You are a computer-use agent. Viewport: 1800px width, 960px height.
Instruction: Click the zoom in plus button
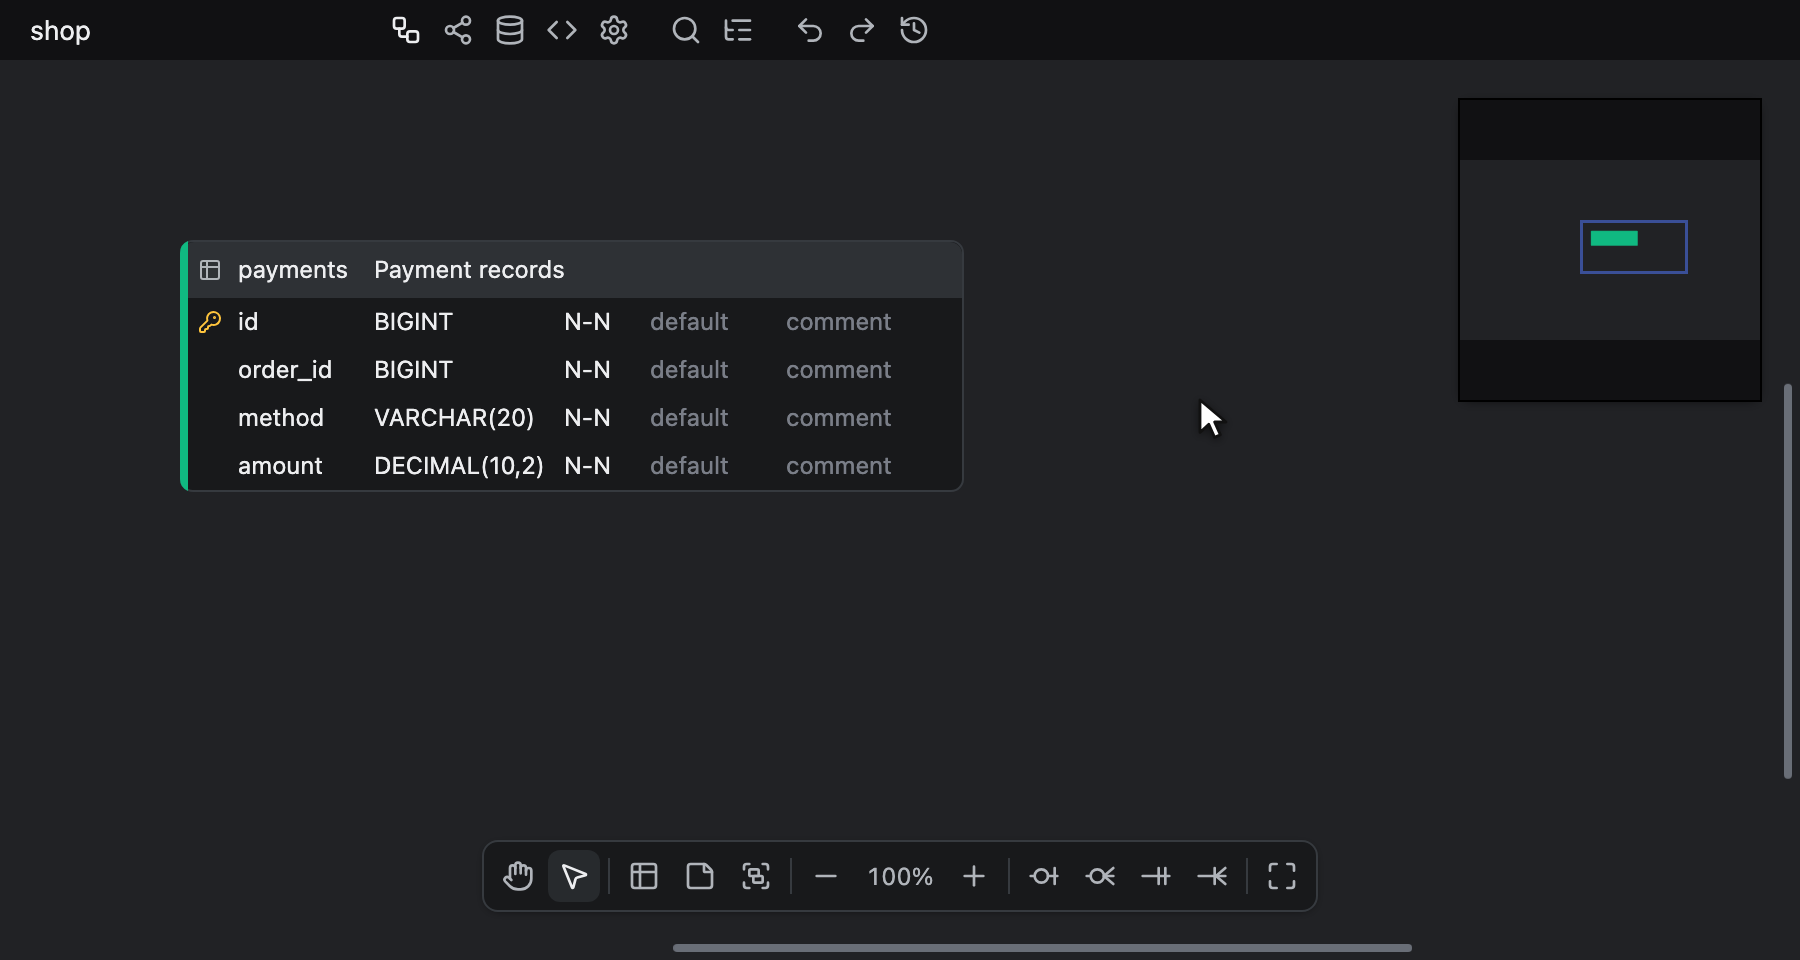974,876
